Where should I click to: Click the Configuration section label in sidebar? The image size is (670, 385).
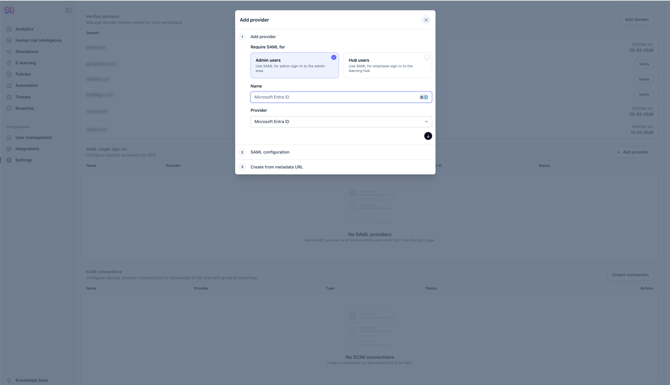coord(18,127)
